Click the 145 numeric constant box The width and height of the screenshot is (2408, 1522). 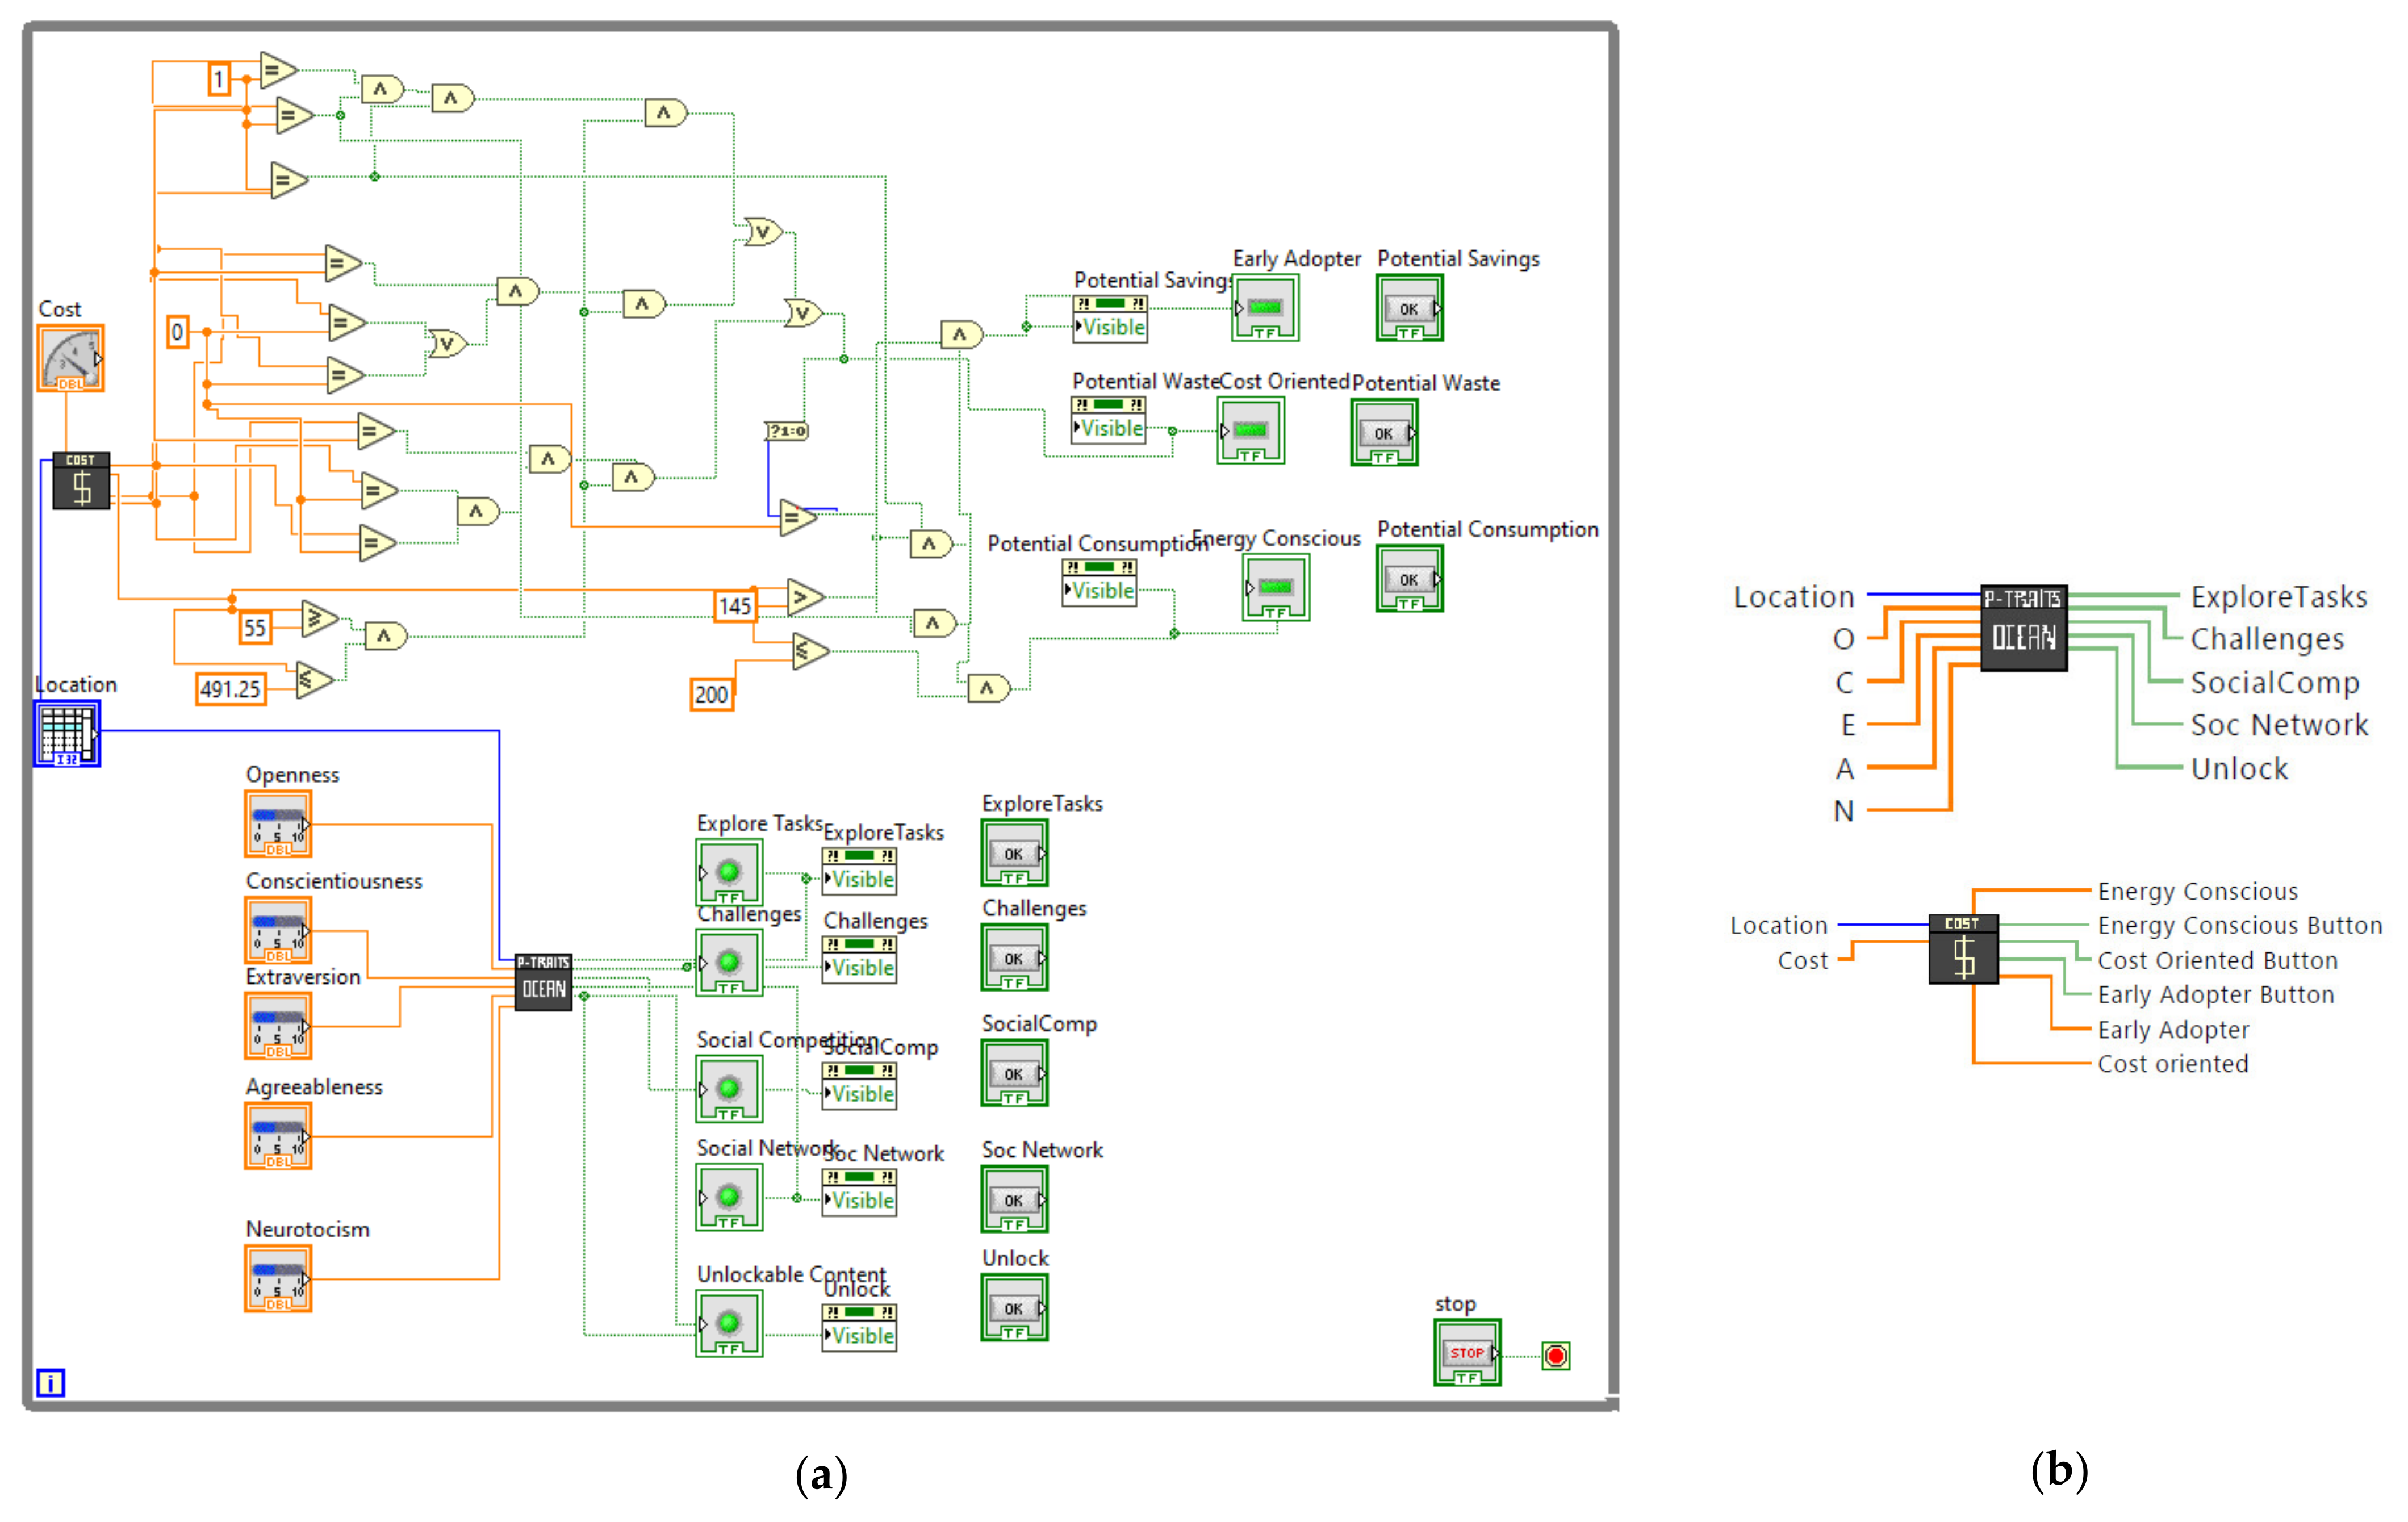[x=735, y=606]
